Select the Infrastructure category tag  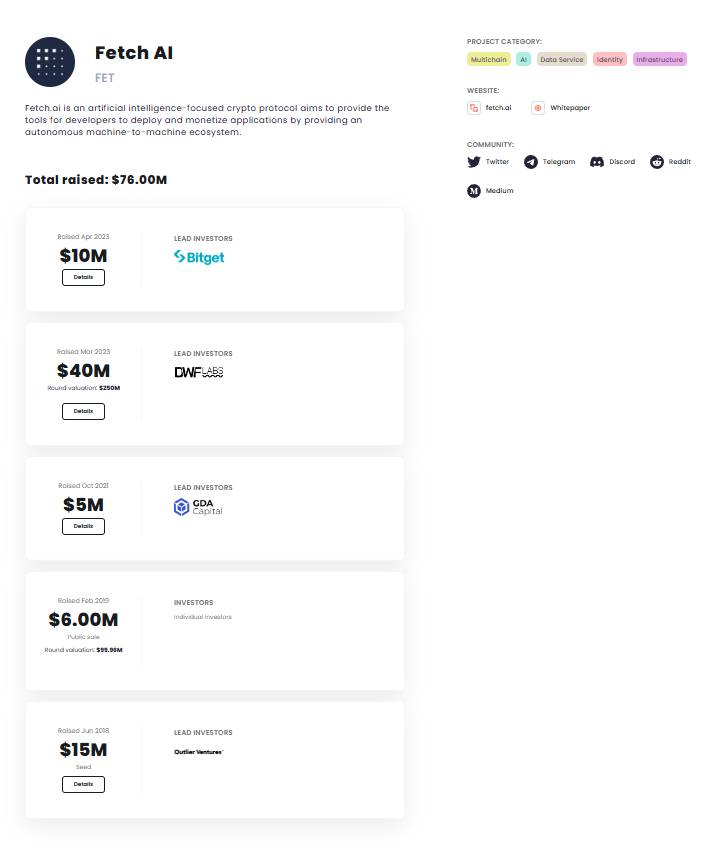click(x=660, y=60)
